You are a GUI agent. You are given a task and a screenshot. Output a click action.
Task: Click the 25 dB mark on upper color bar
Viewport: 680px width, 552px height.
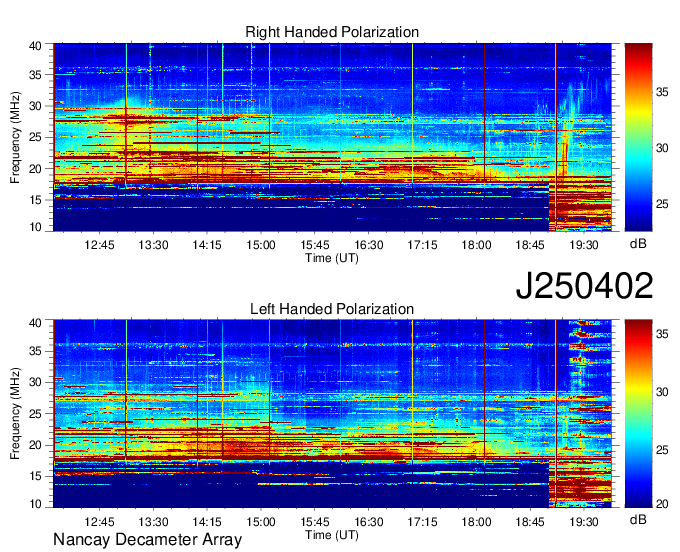click(x=662, y=204)
